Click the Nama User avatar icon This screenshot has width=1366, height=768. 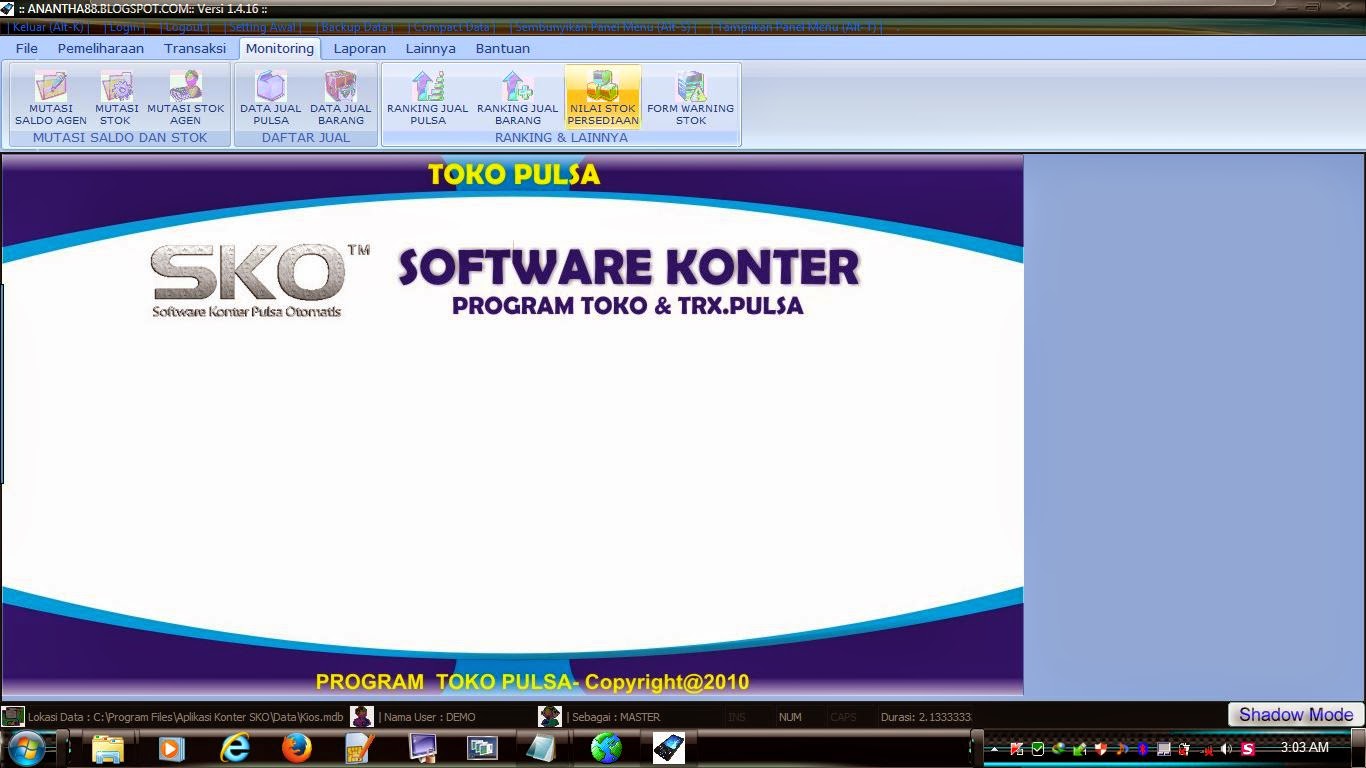(x=362, y=716)
